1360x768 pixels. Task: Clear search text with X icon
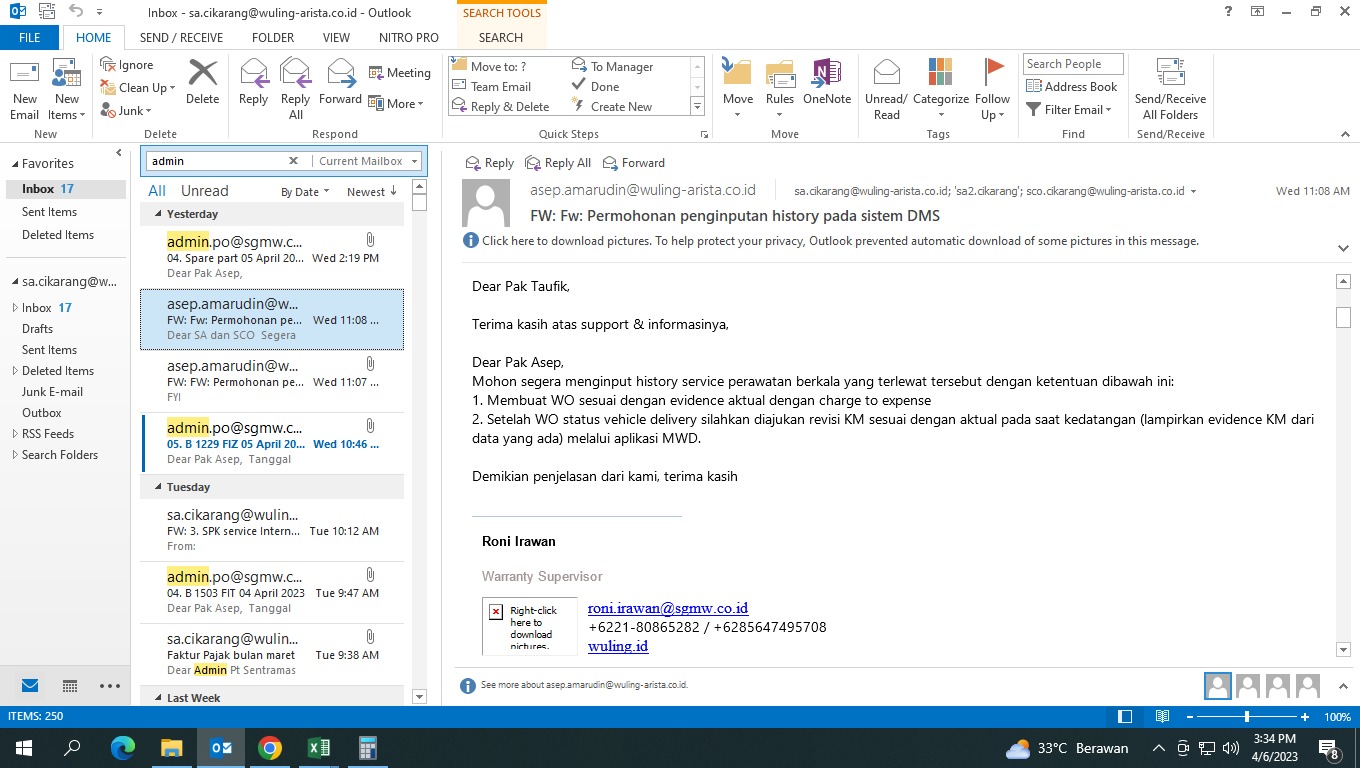coord(293,161)
